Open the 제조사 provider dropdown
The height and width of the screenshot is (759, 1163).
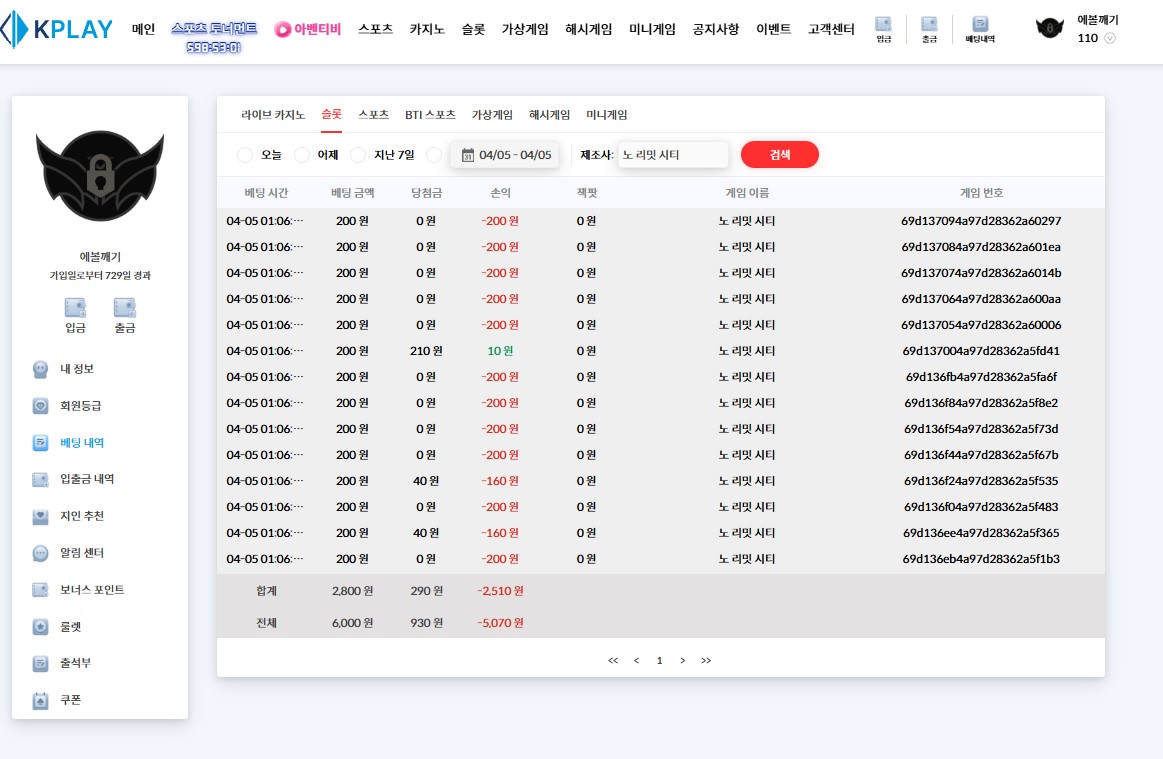(x=672, y=155)
